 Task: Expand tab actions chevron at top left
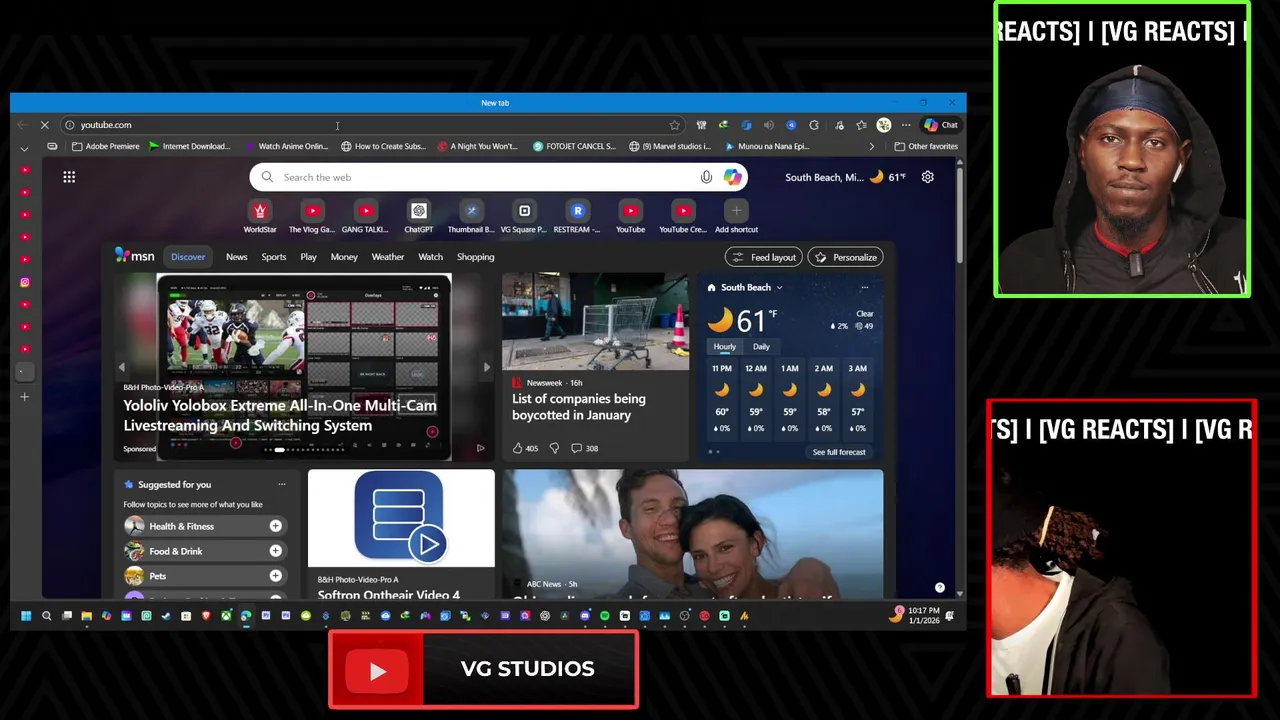tap(24, 148)
